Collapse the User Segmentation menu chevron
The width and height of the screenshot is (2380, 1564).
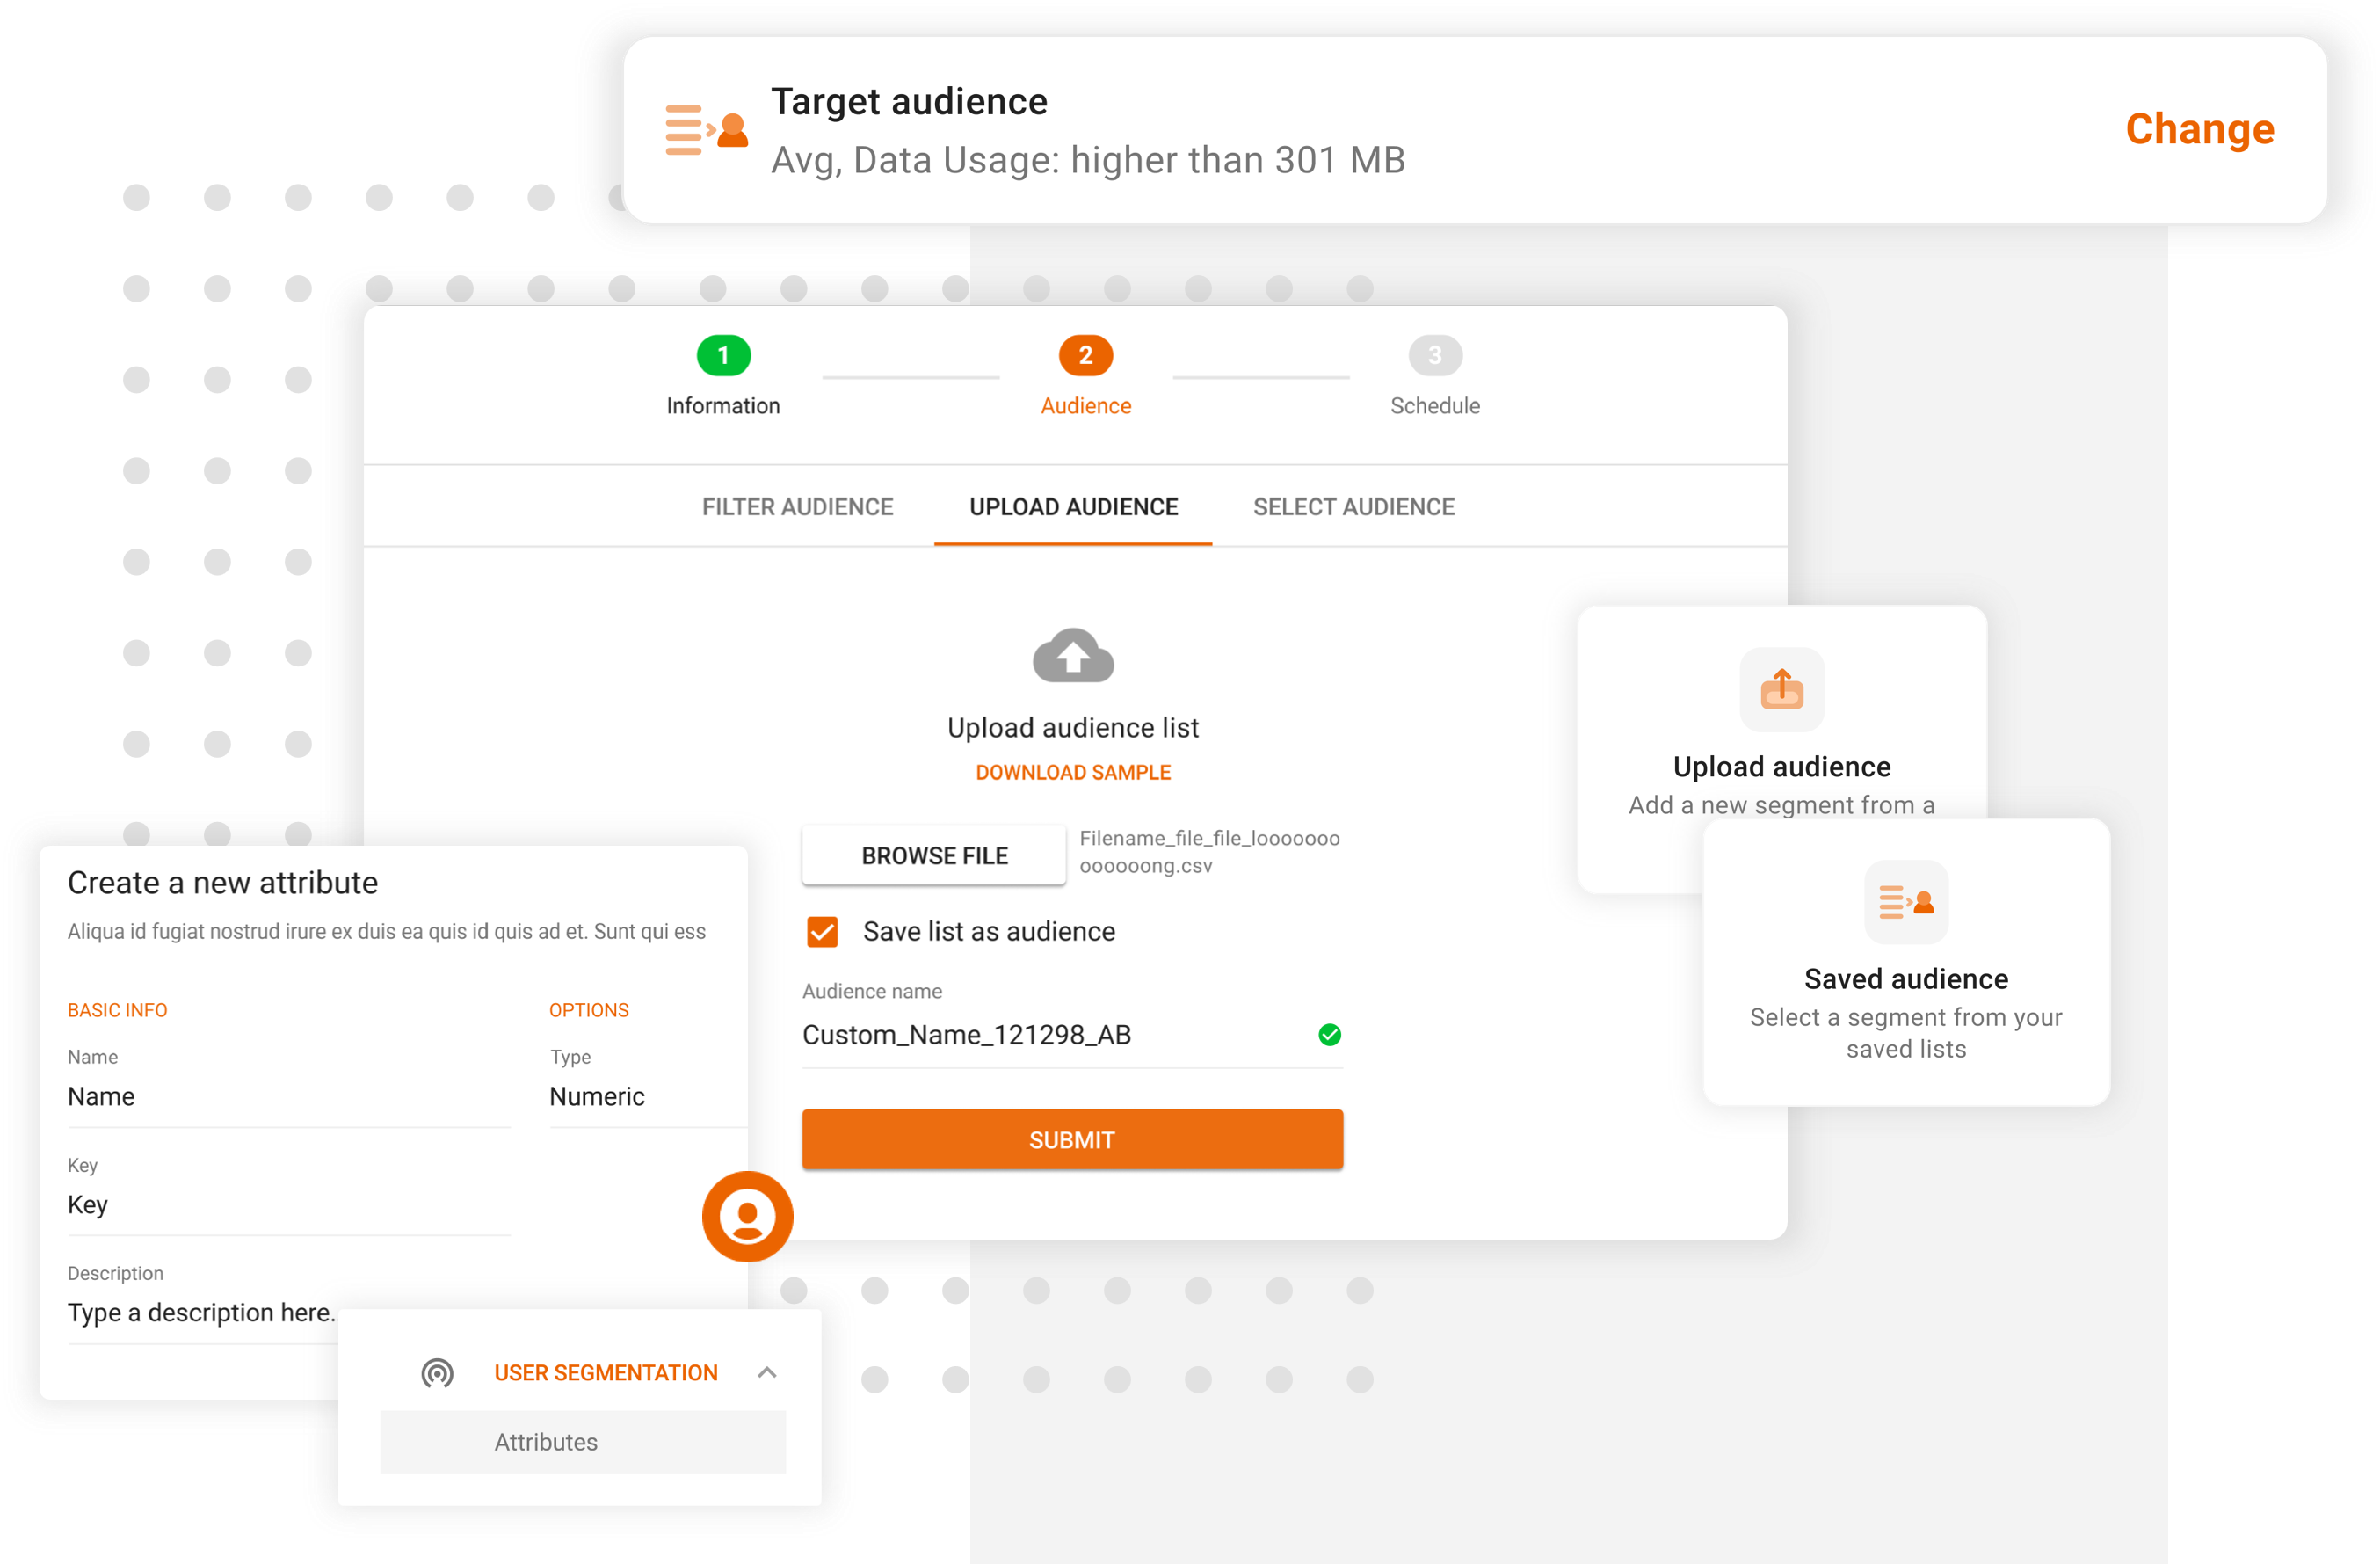pyautogui.click(x=766, y=1373)
